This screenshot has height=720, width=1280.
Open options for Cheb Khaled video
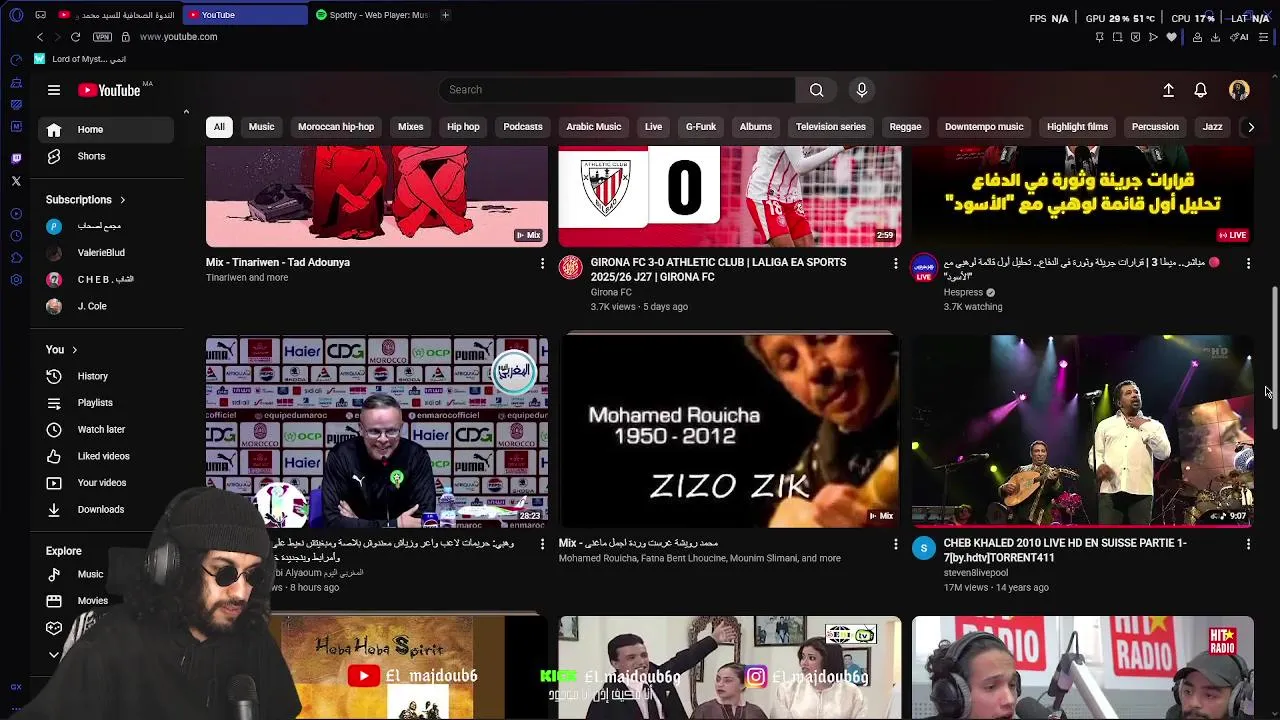[x=1248, y=544]
